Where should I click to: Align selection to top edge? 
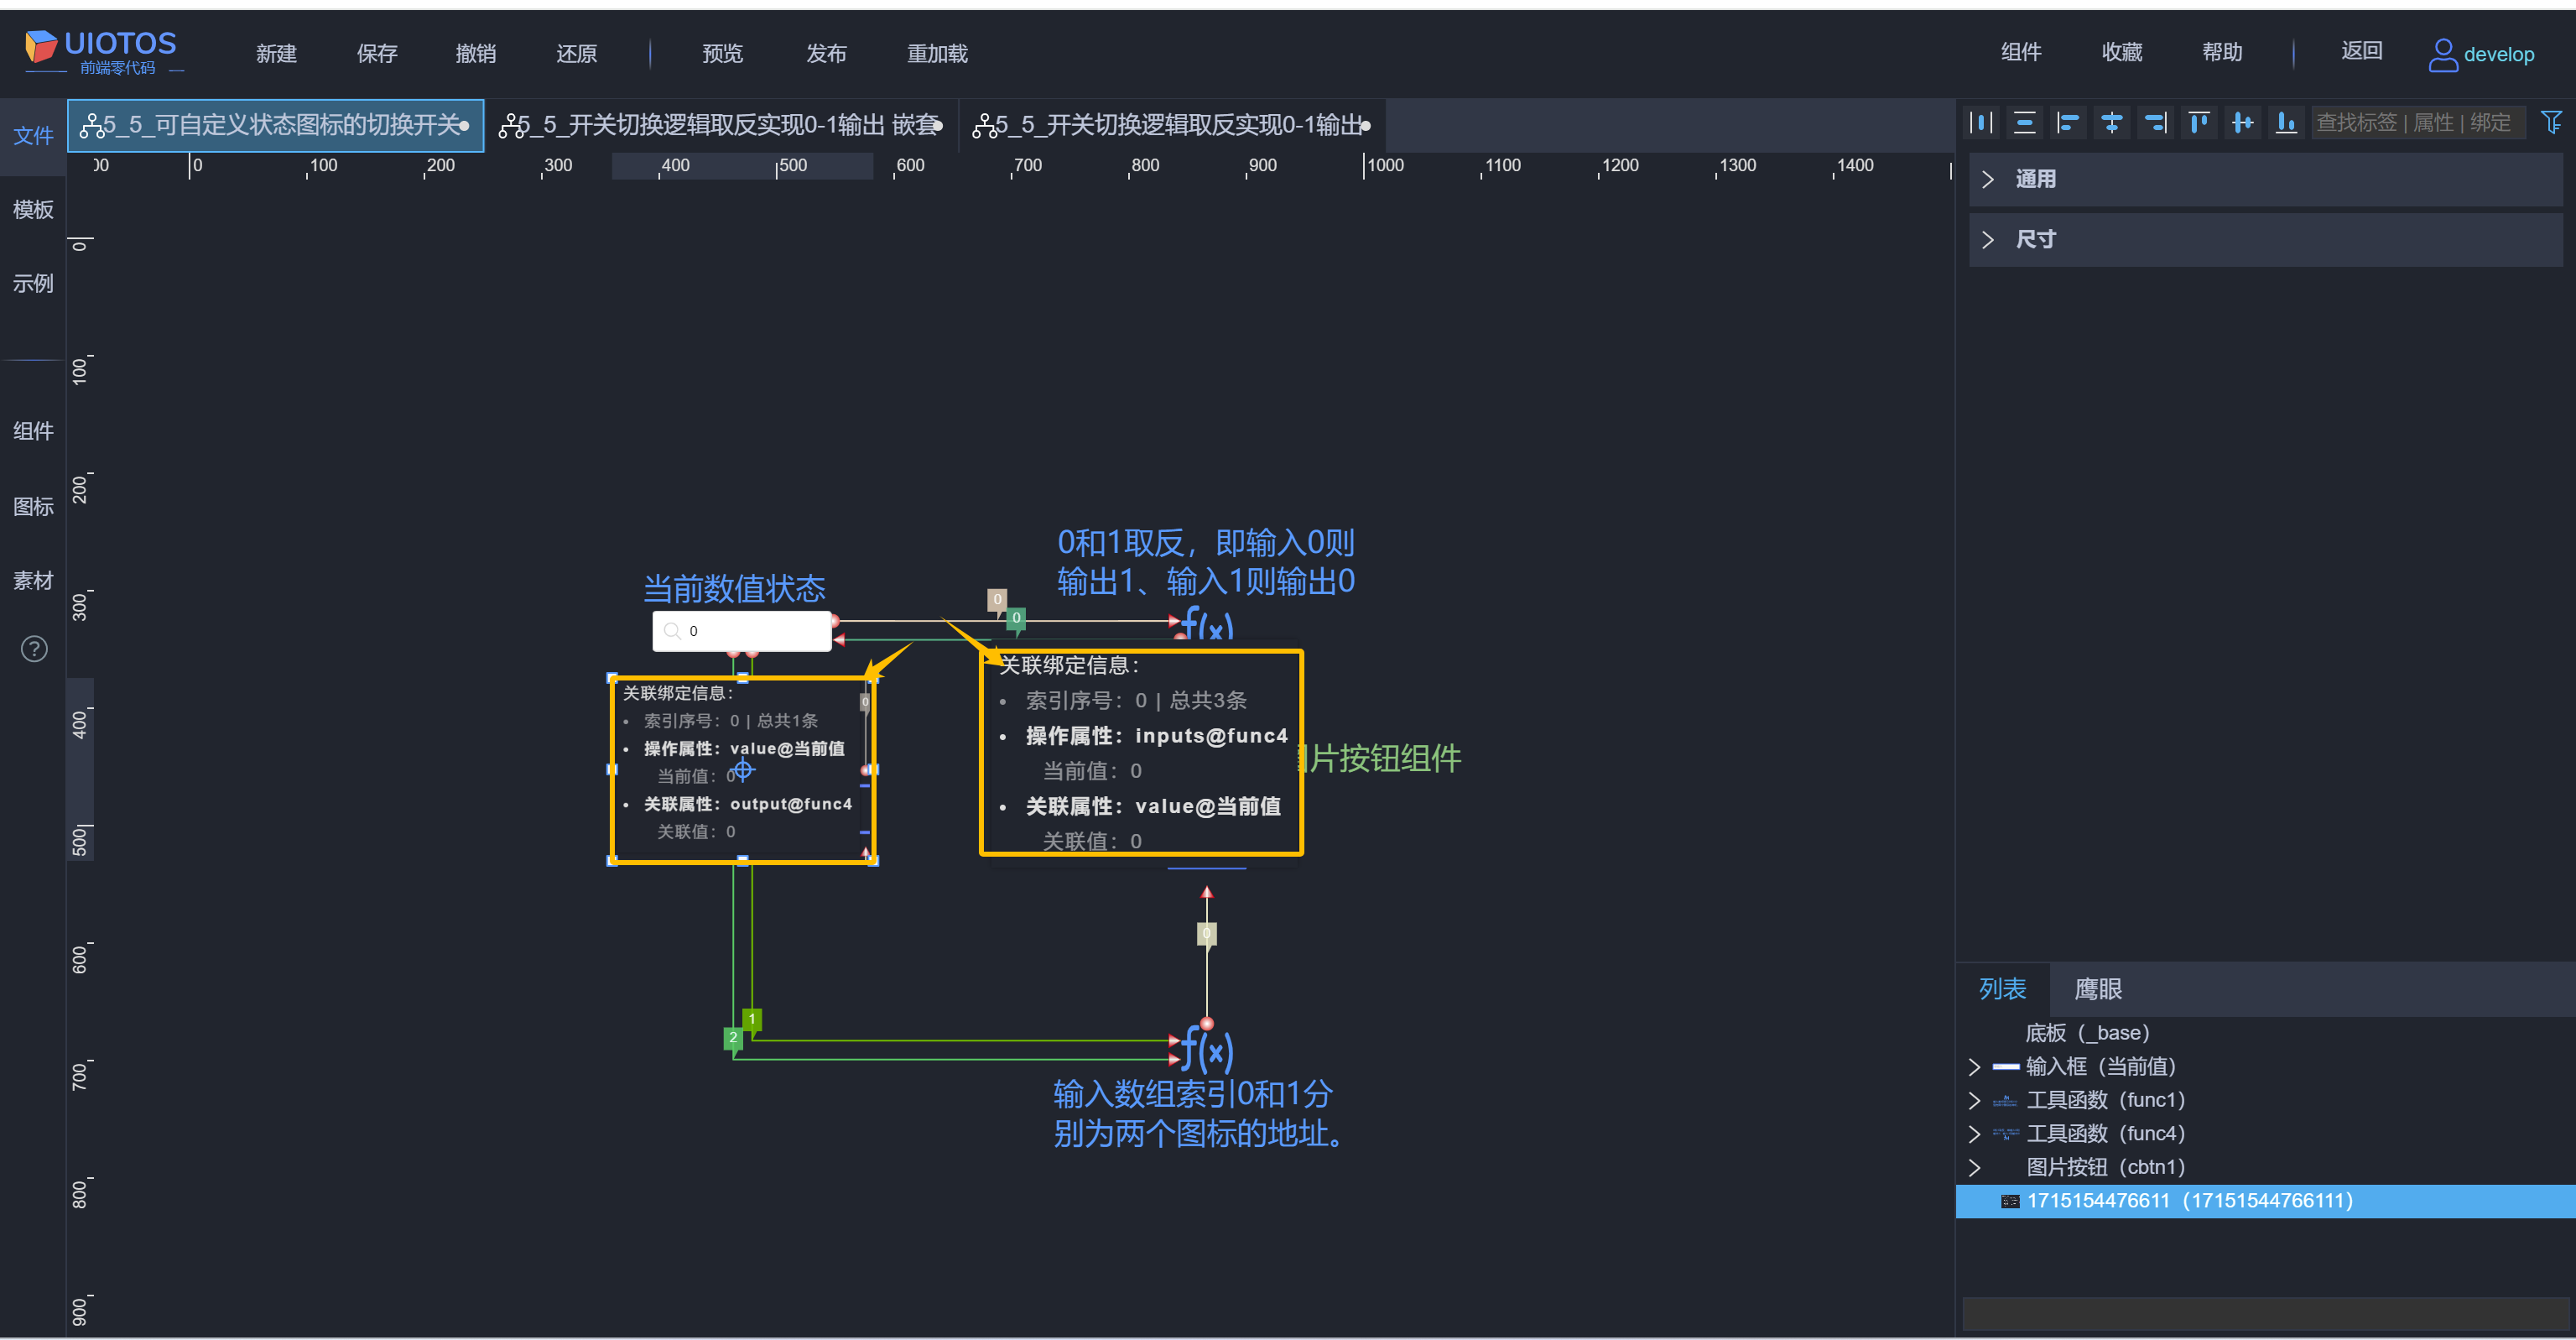(x=2199, y=122)
